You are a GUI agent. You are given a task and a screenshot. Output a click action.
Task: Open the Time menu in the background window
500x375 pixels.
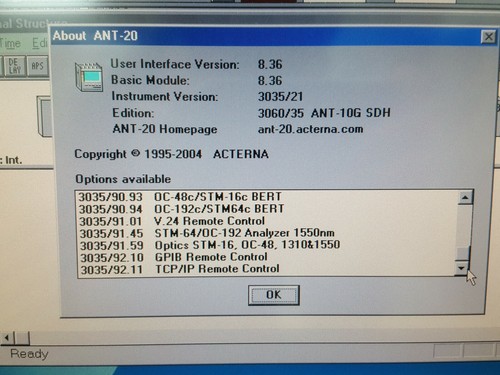[10, 43]
